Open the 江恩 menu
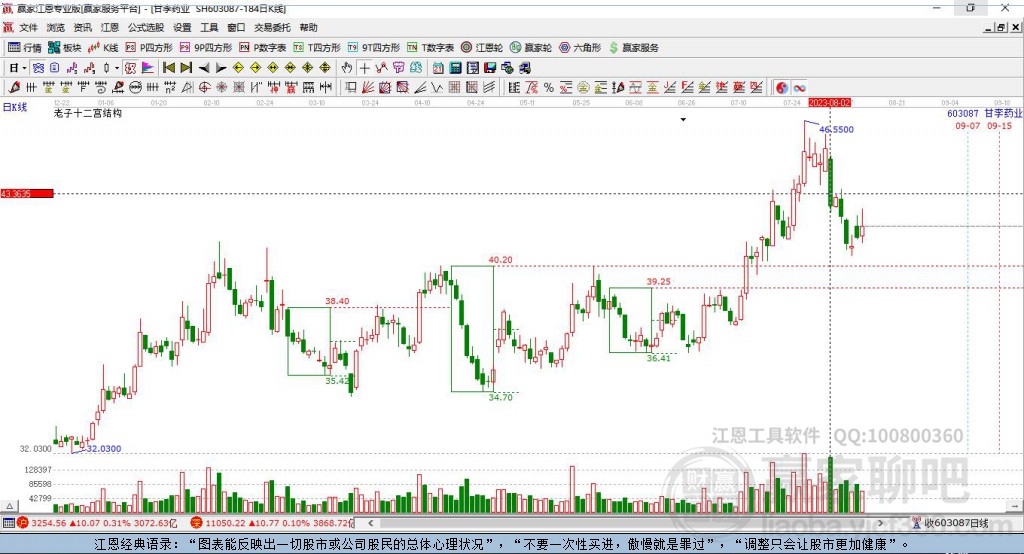 coord(110,27)
